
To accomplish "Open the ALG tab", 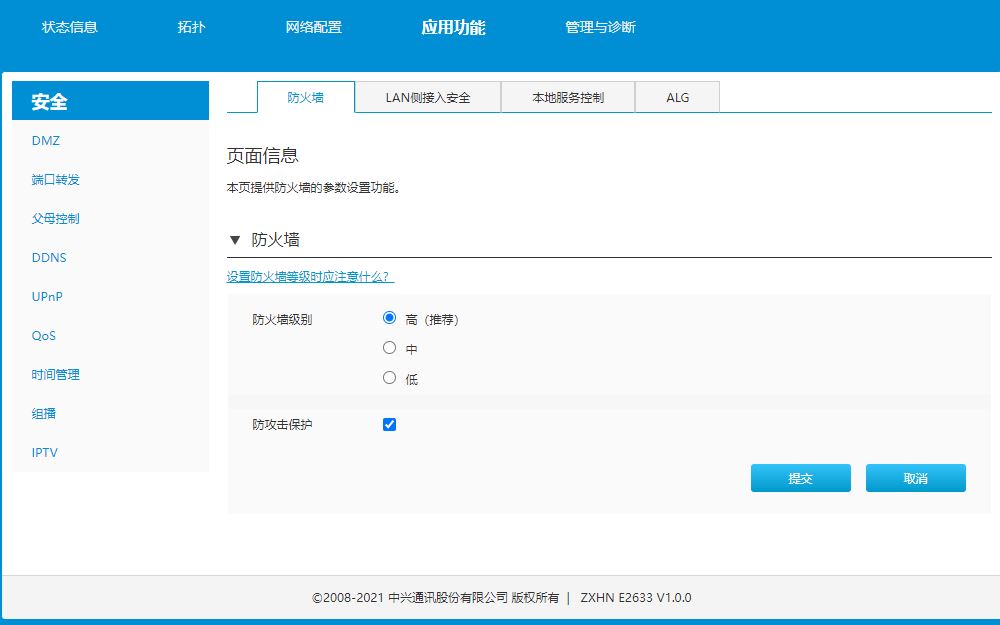I will 677,98.
